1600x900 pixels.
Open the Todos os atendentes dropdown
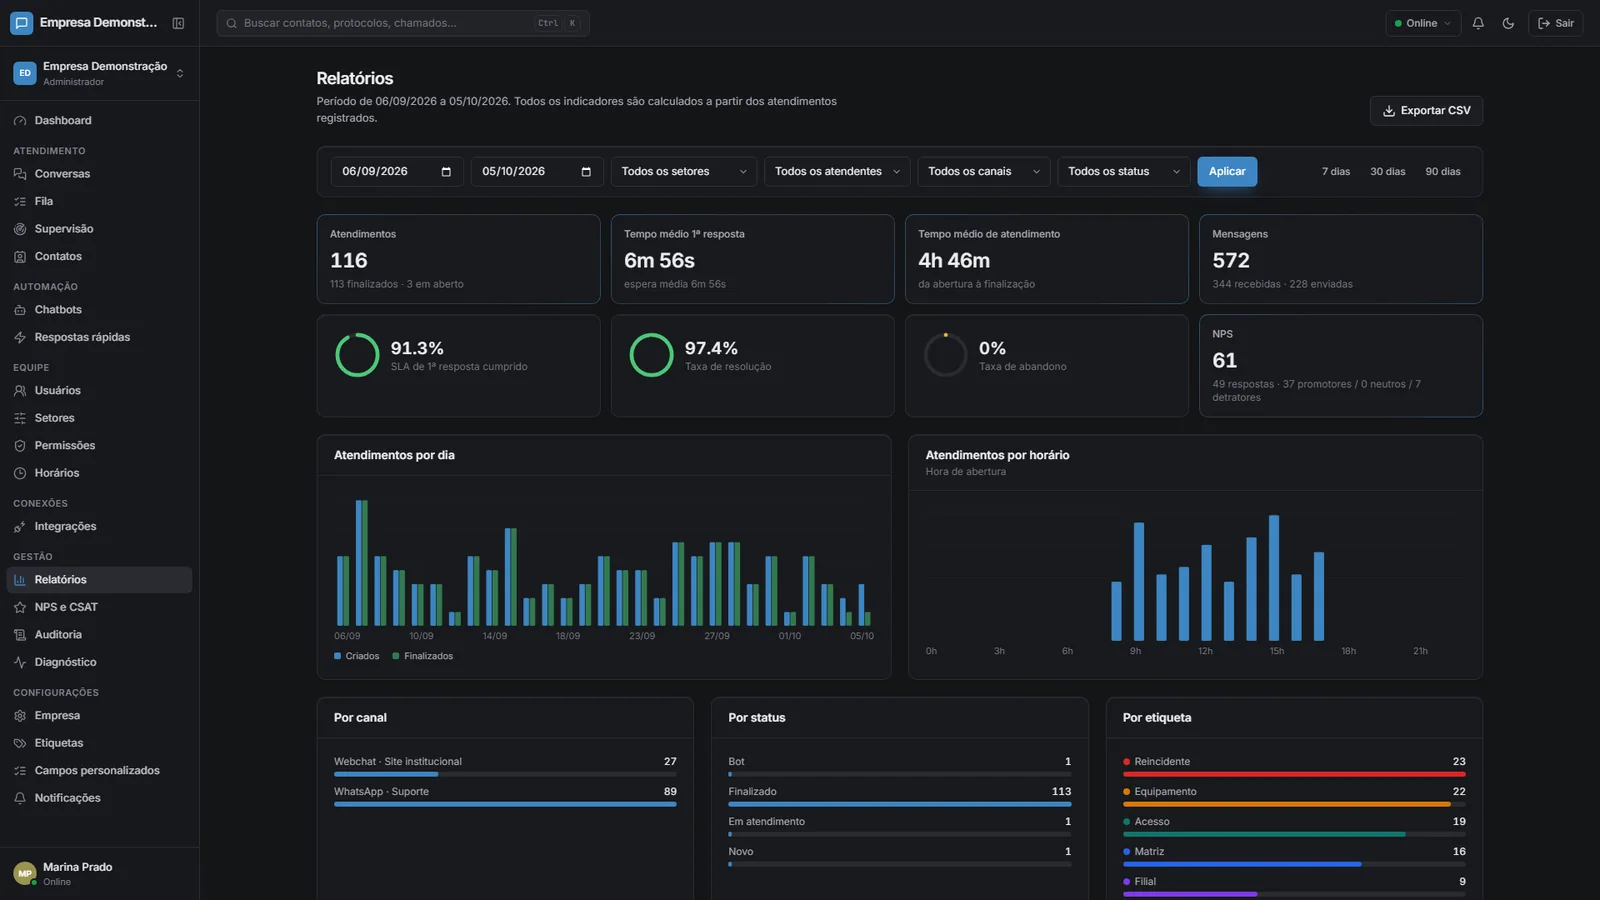click(x=837, y=172)
